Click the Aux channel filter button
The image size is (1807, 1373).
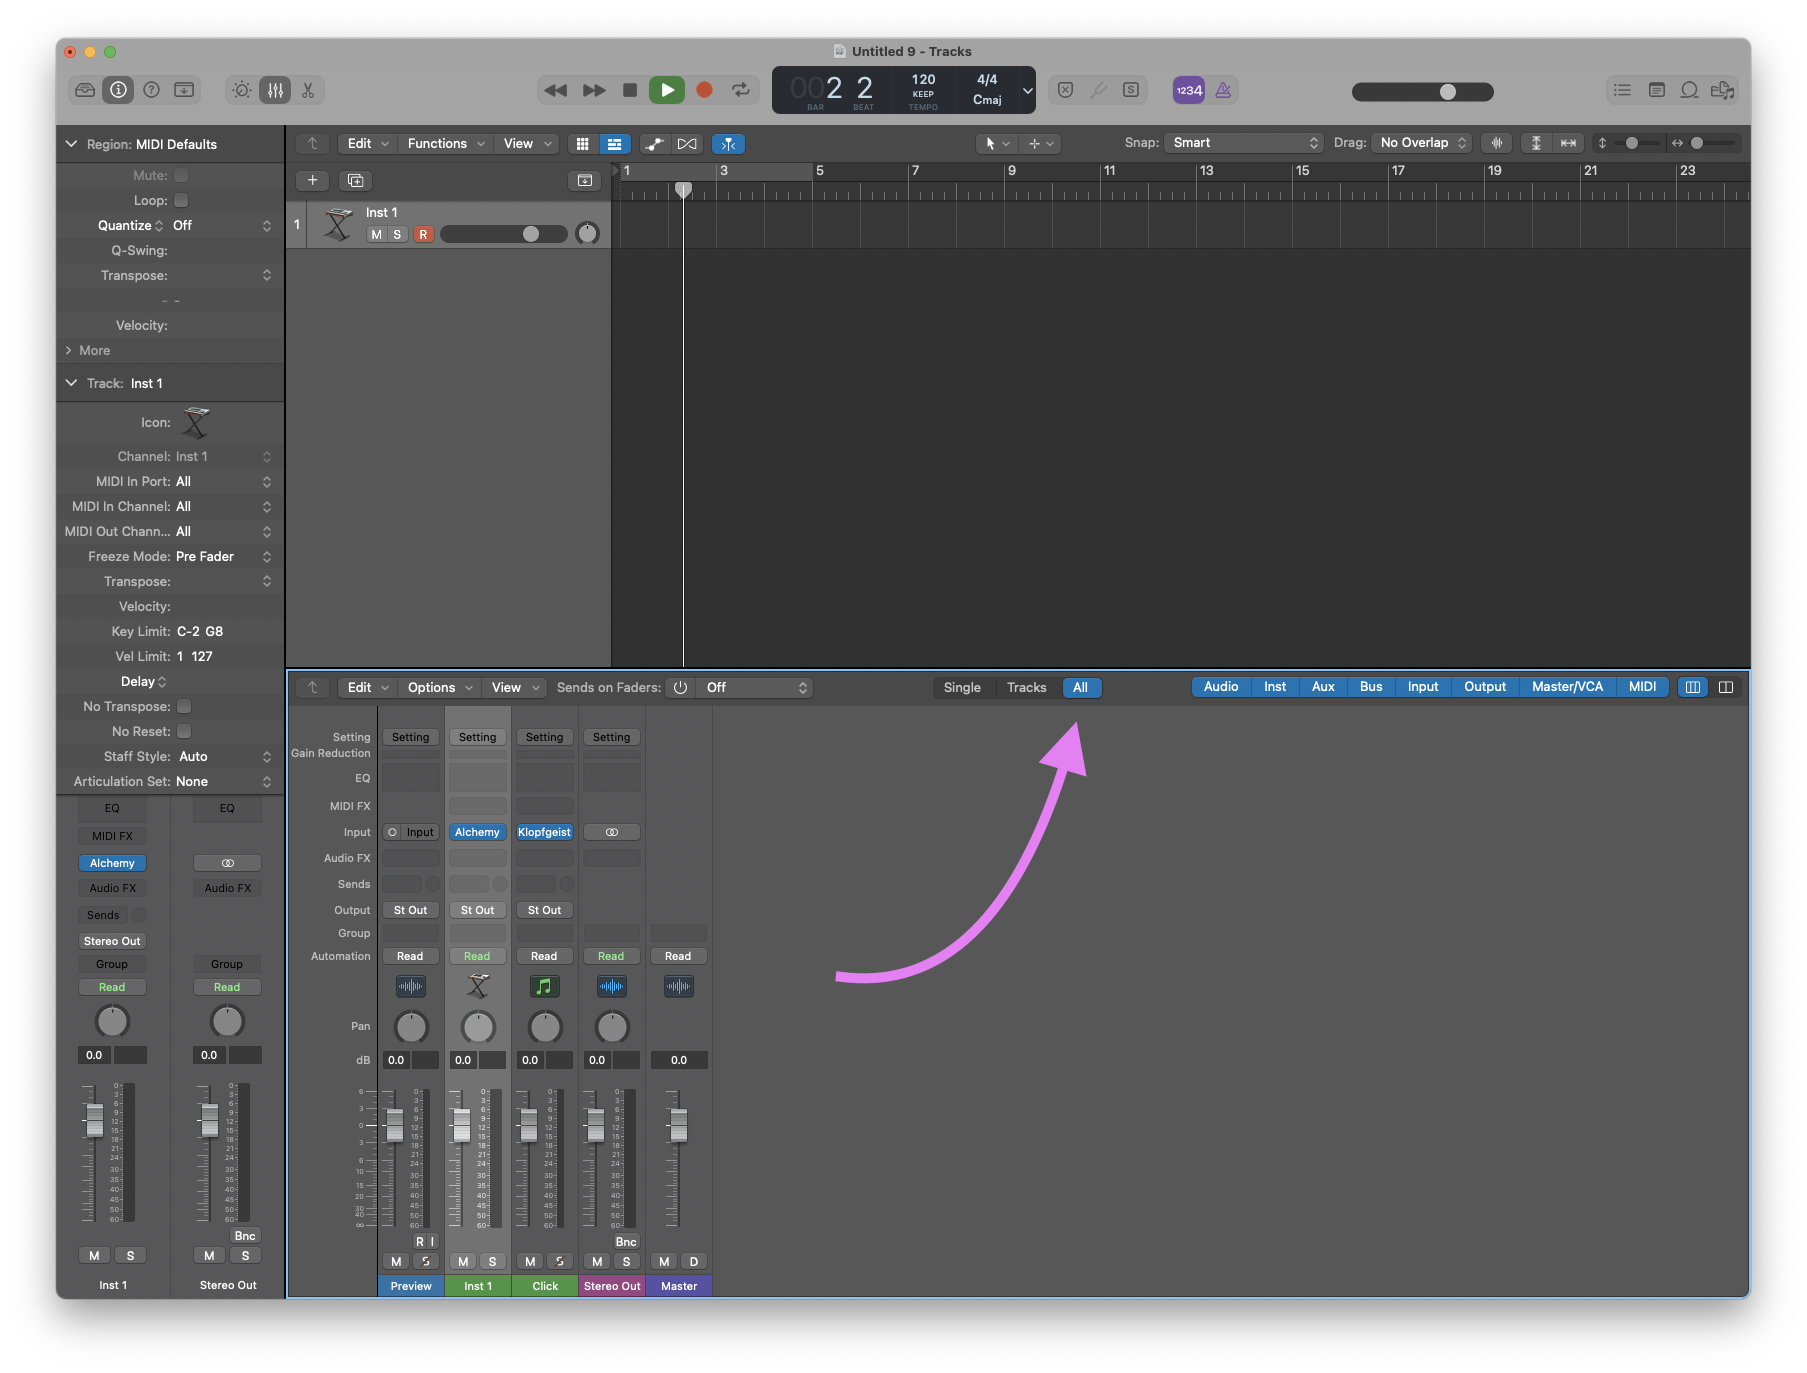click(x=1322, y=687)
